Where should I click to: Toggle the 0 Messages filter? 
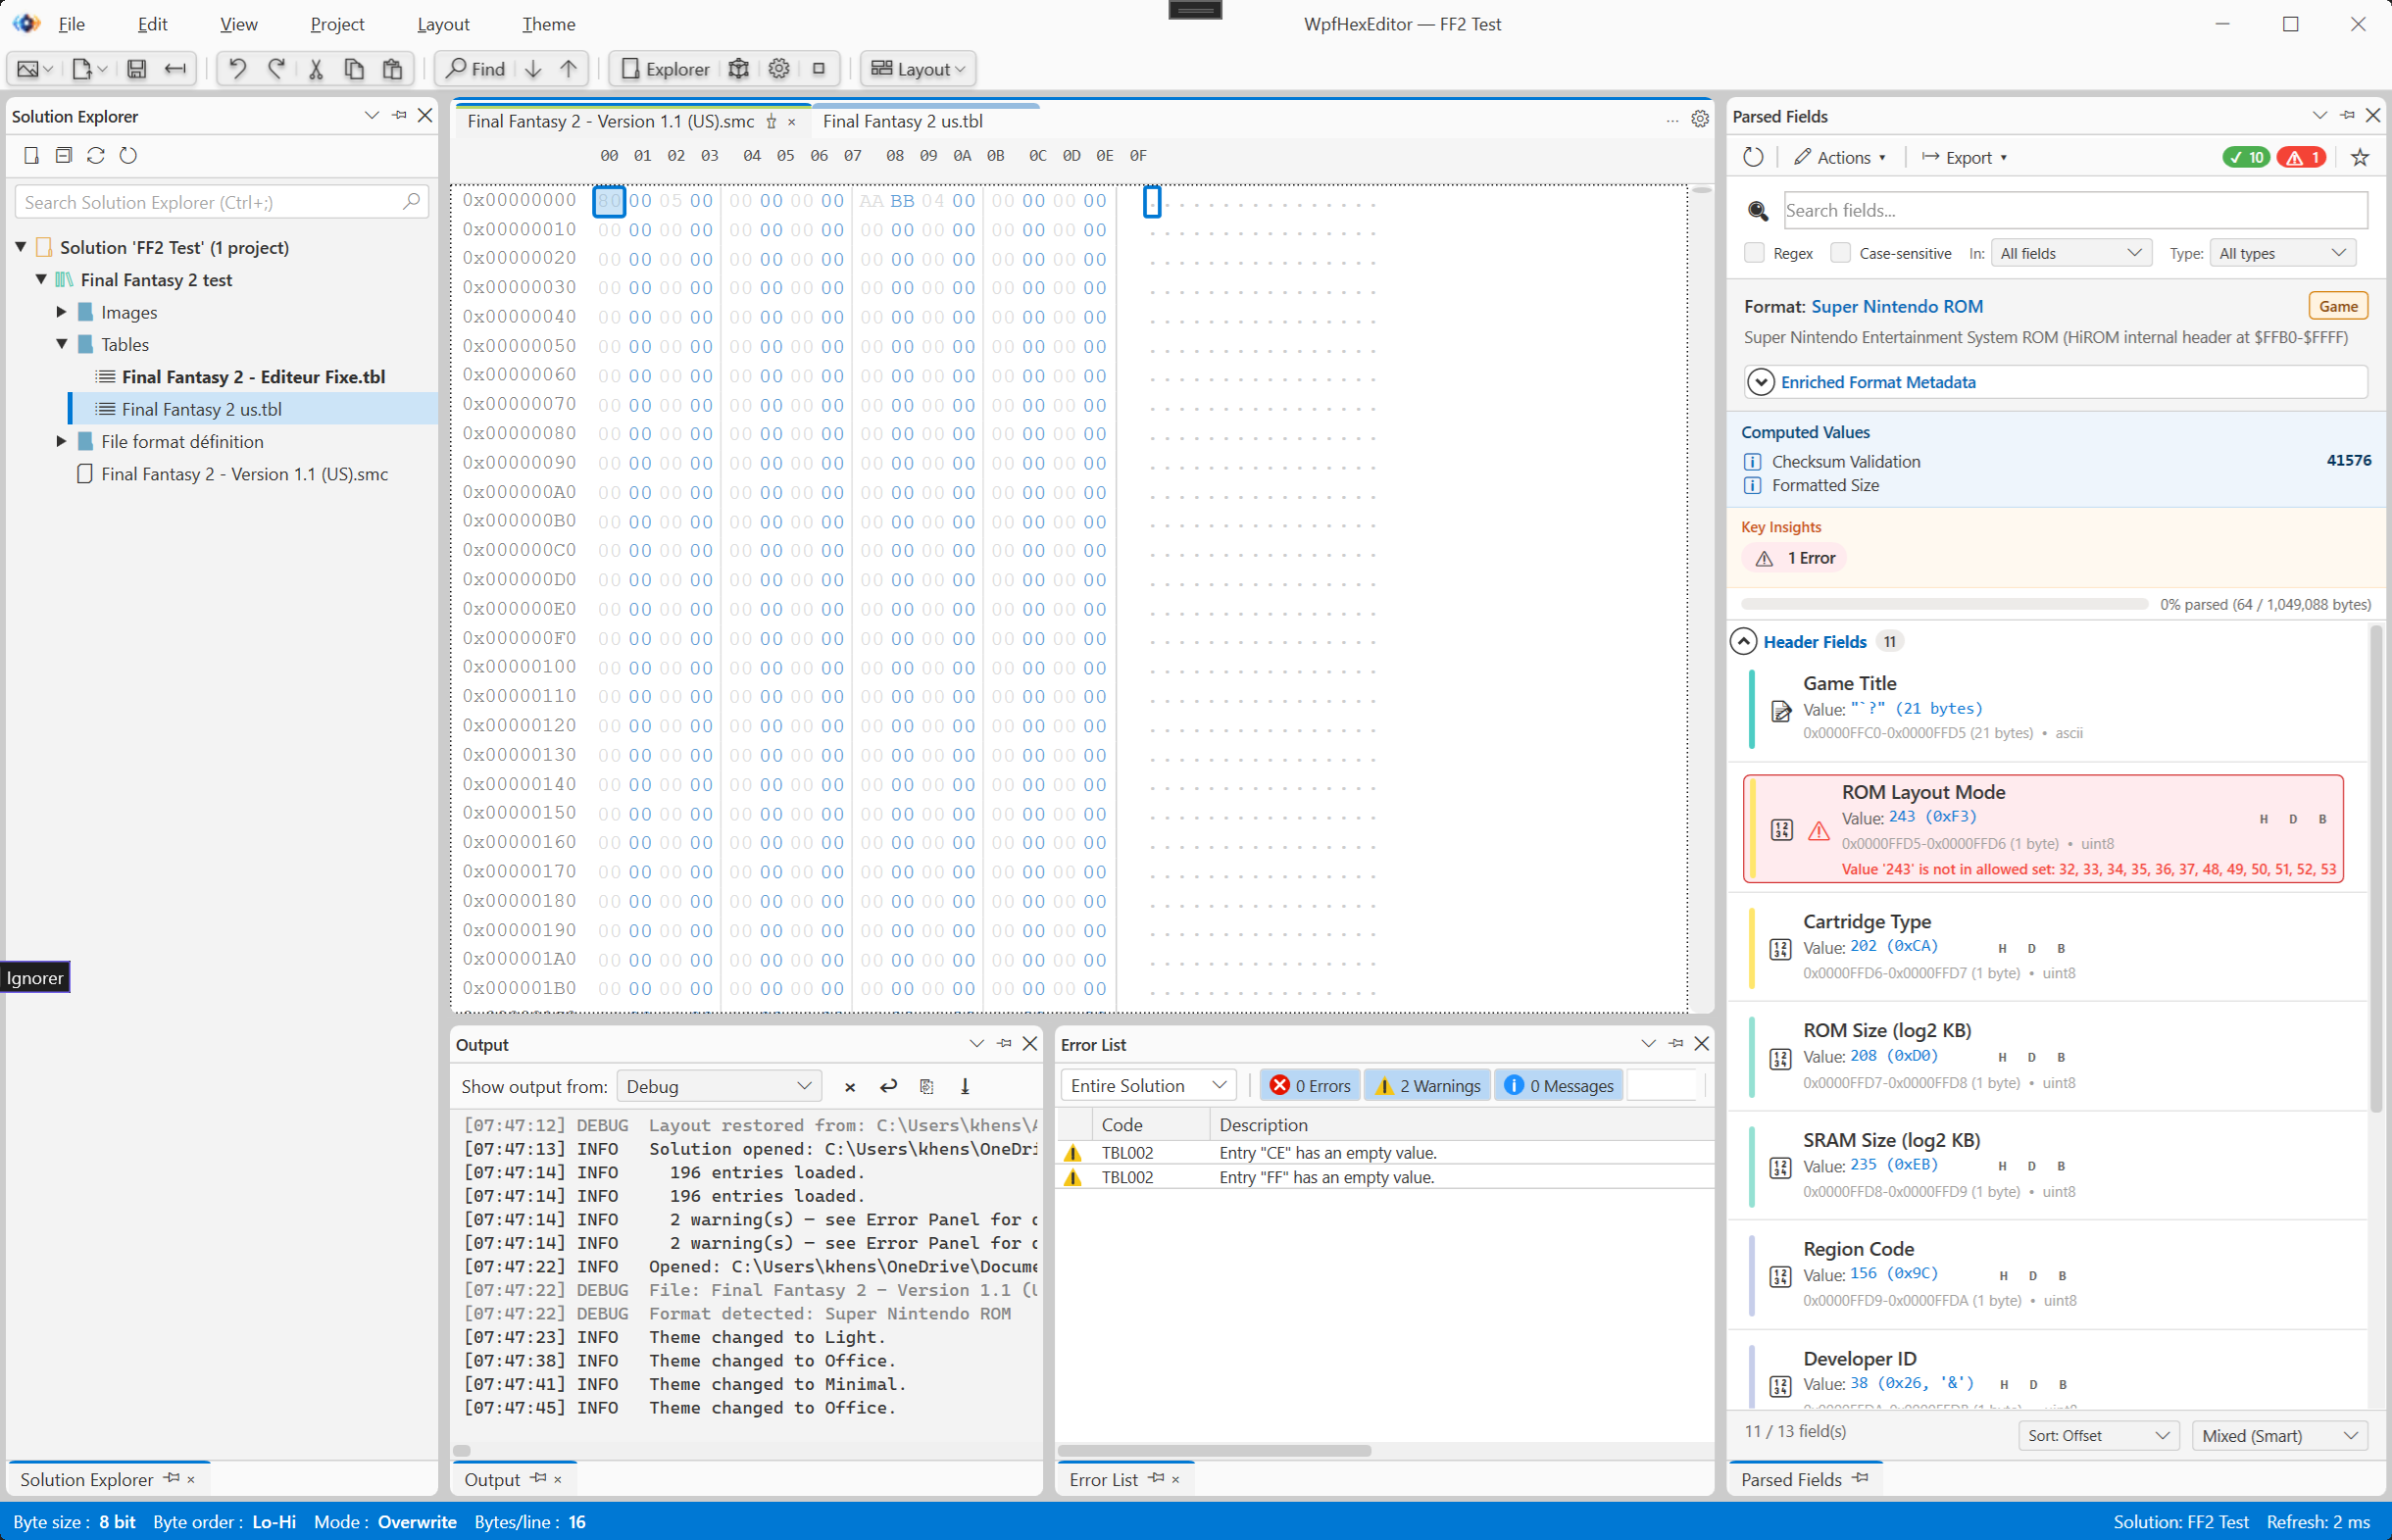(x=1559, y=1086)
